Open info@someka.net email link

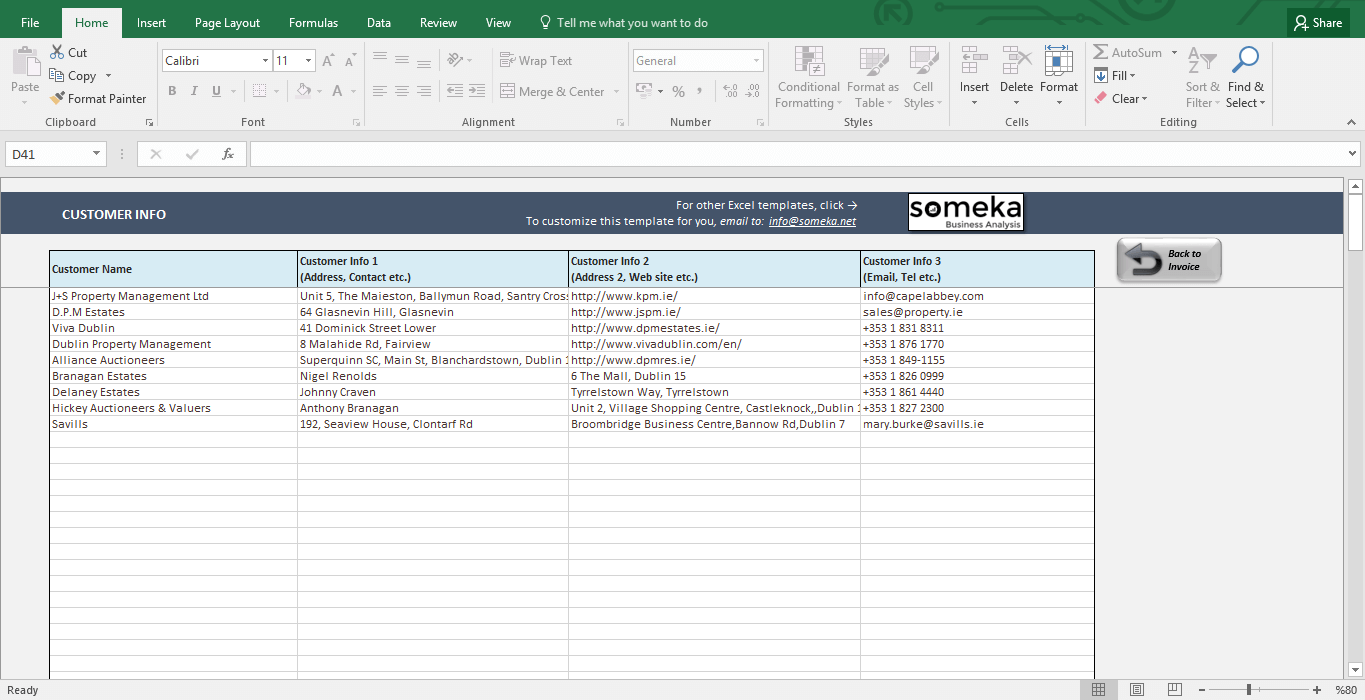pyautogui.click(x=812, y=221)
